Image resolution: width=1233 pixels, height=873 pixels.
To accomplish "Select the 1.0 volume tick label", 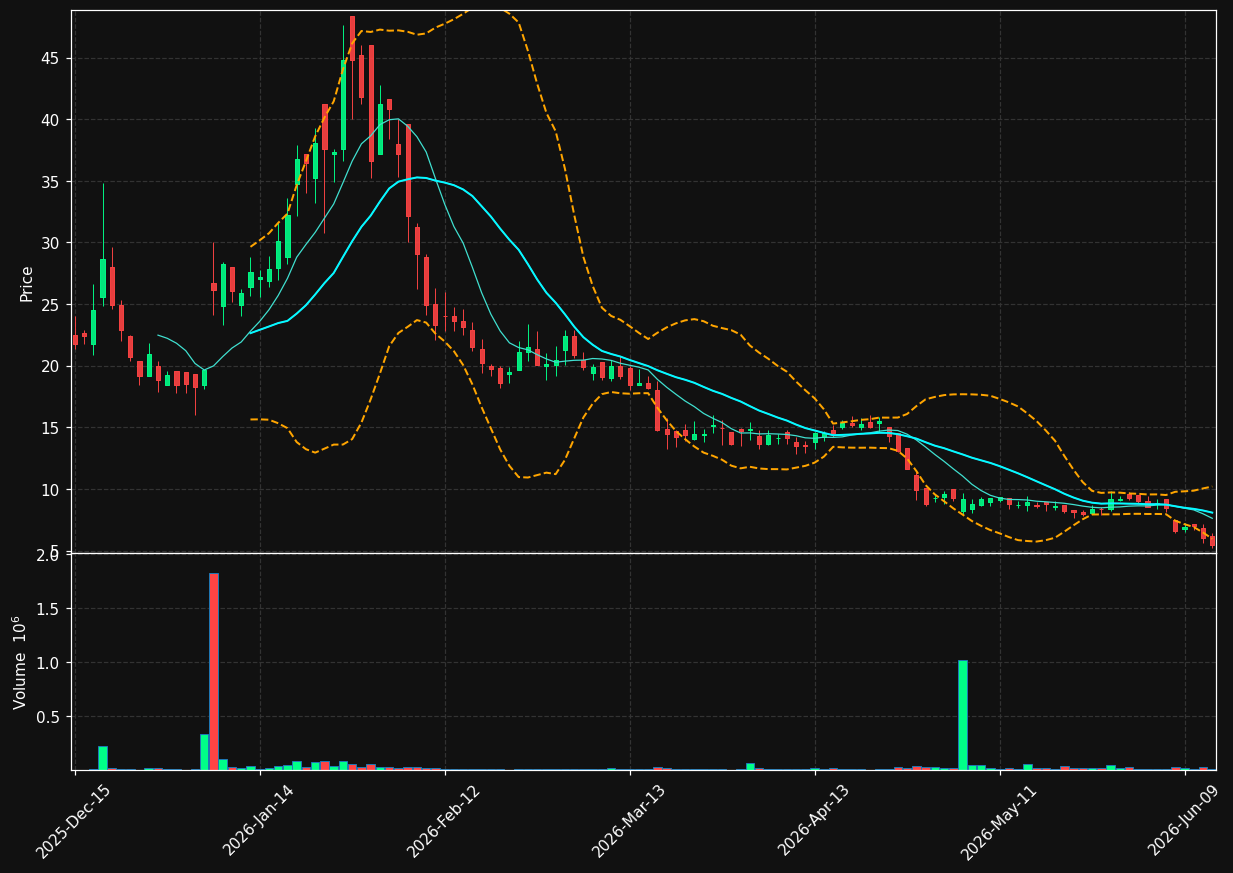I will pyautogui.click(x=49, y=663).
